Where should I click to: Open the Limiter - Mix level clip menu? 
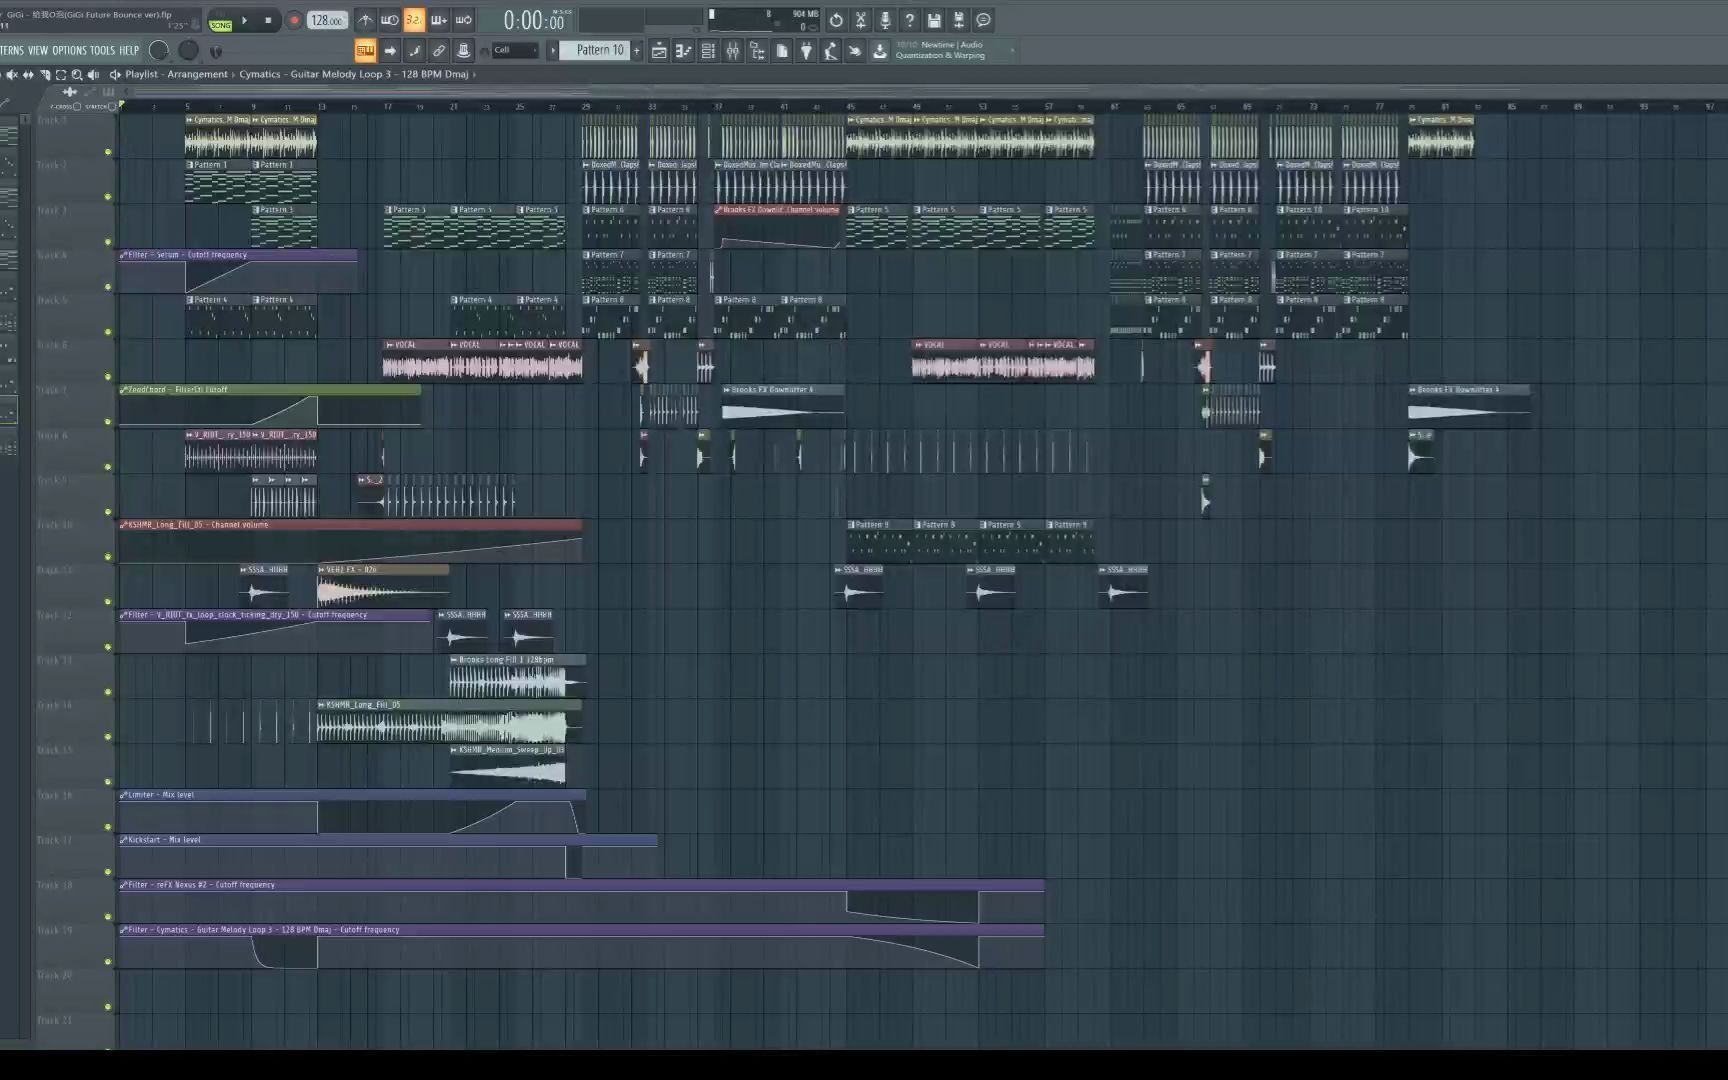click(x=124, y=795)
